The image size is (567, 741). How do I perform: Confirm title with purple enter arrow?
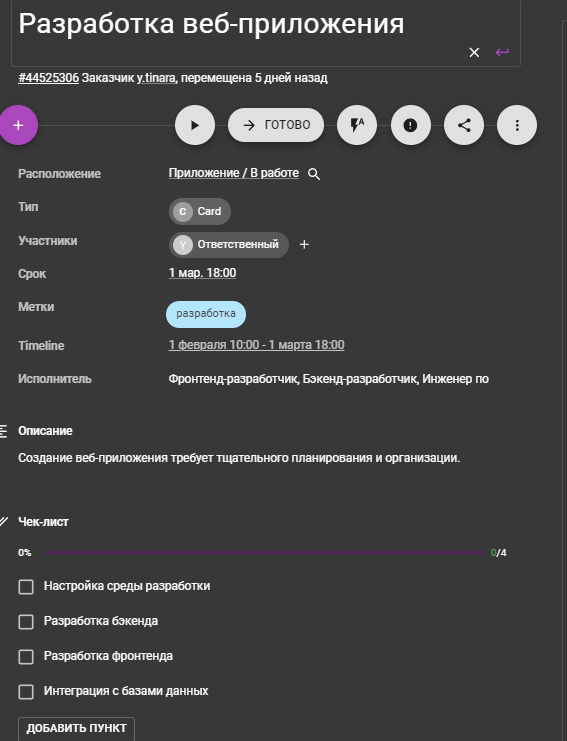click(502, 52)
